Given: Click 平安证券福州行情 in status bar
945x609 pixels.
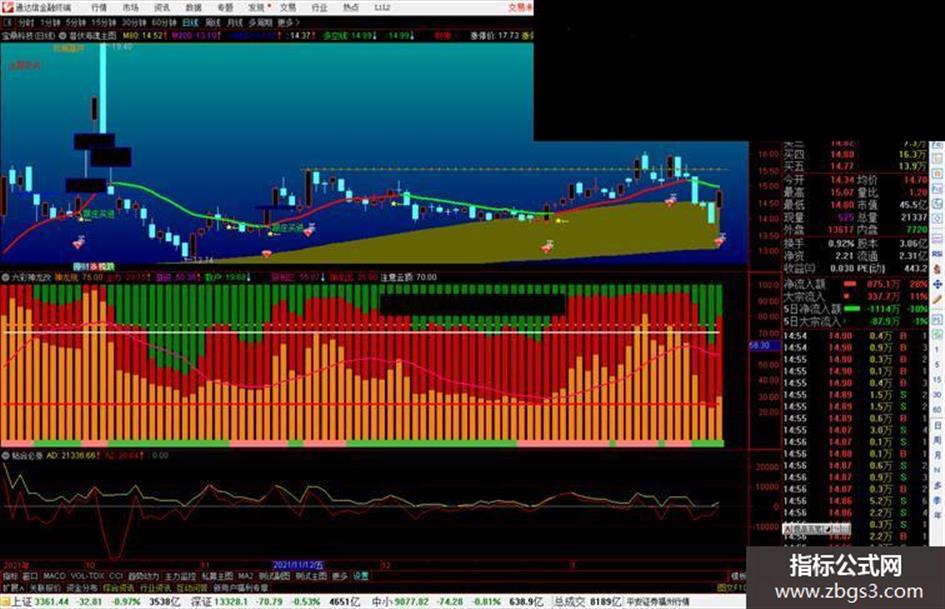Looking at the screenshot, I should (658, 602).
